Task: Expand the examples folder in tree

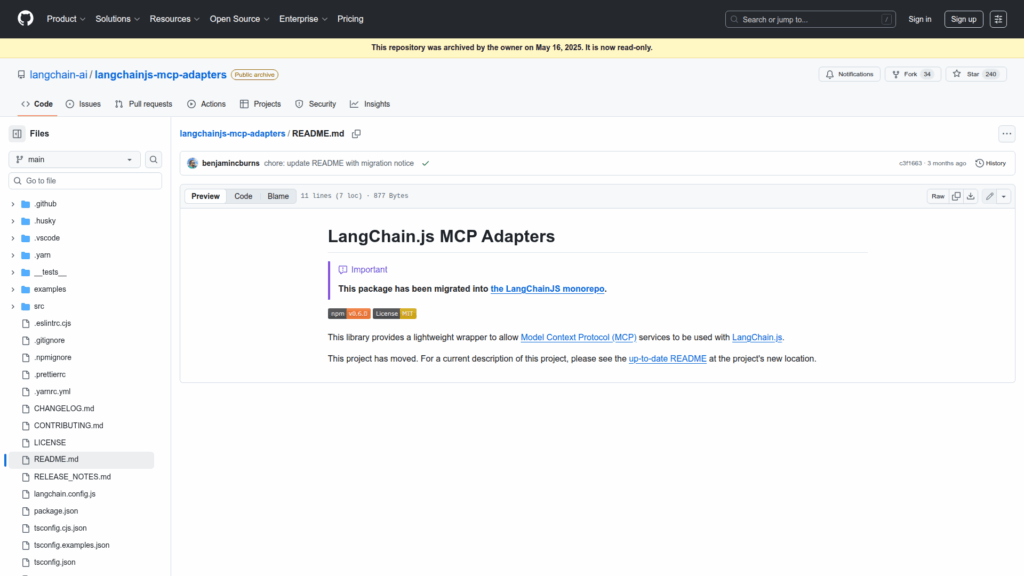Action: point(13,289)
